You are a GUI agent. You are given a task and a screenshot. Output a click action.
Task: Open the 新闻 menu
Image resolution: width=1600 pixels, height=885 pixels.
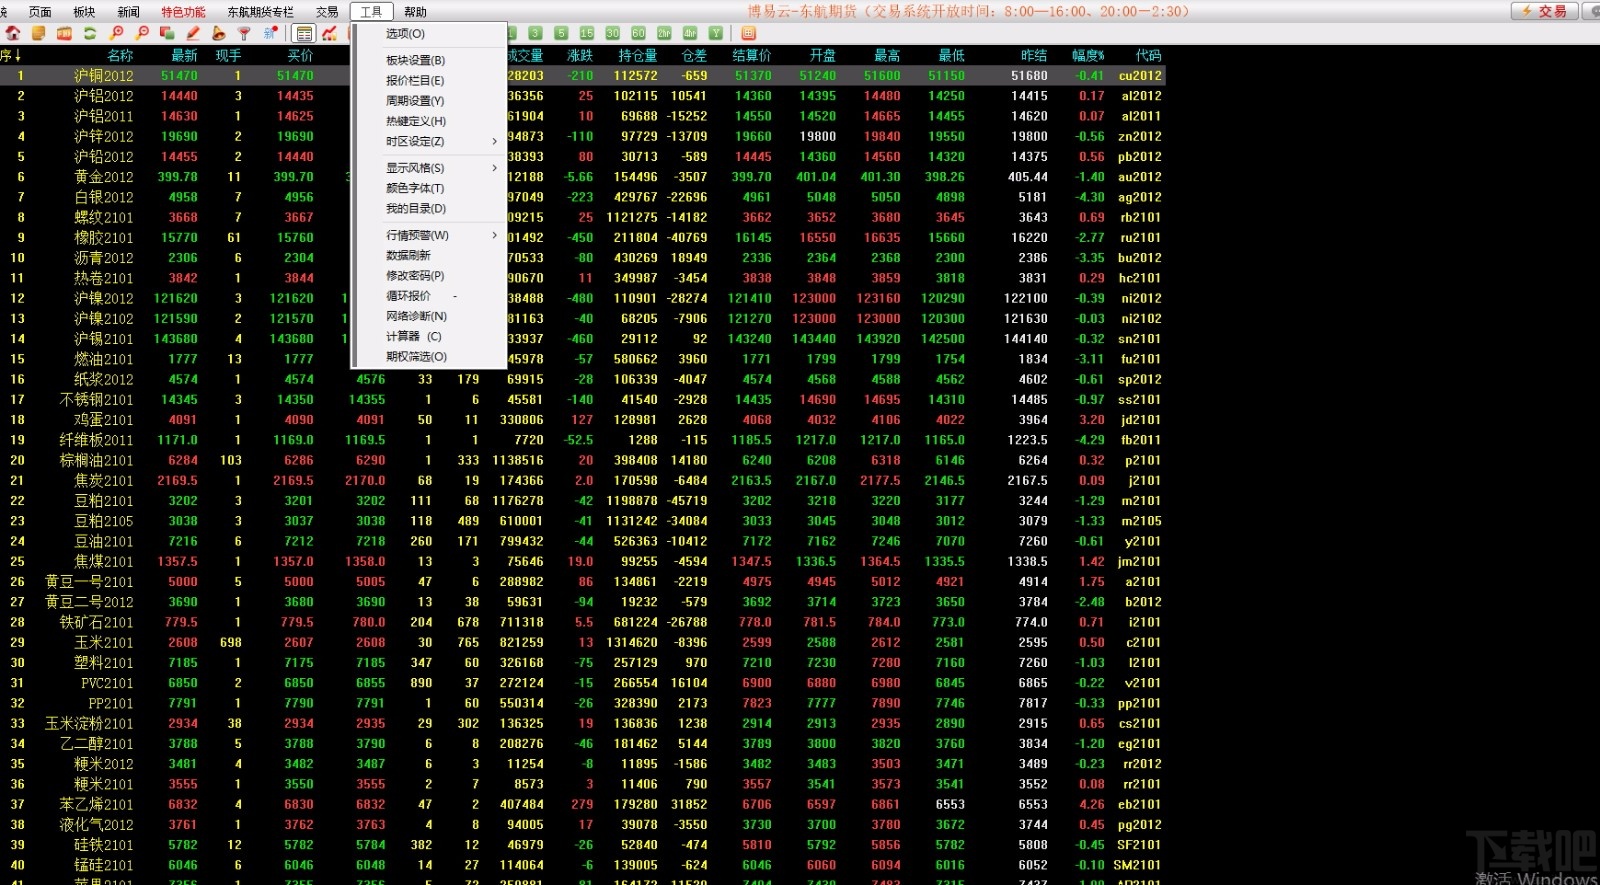(x=129, y=12)
